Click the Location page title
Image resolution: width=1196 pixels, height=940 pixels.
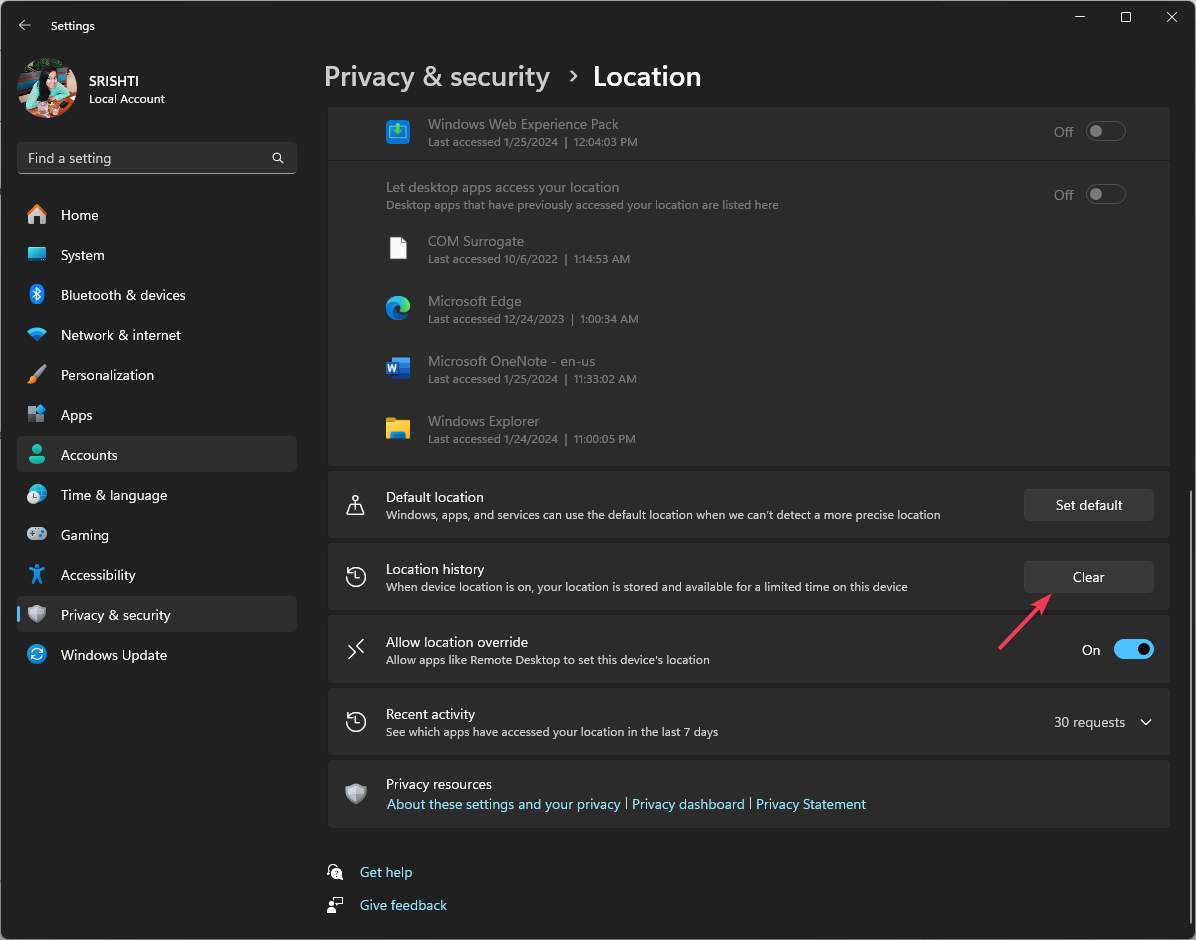coord(647,76)
